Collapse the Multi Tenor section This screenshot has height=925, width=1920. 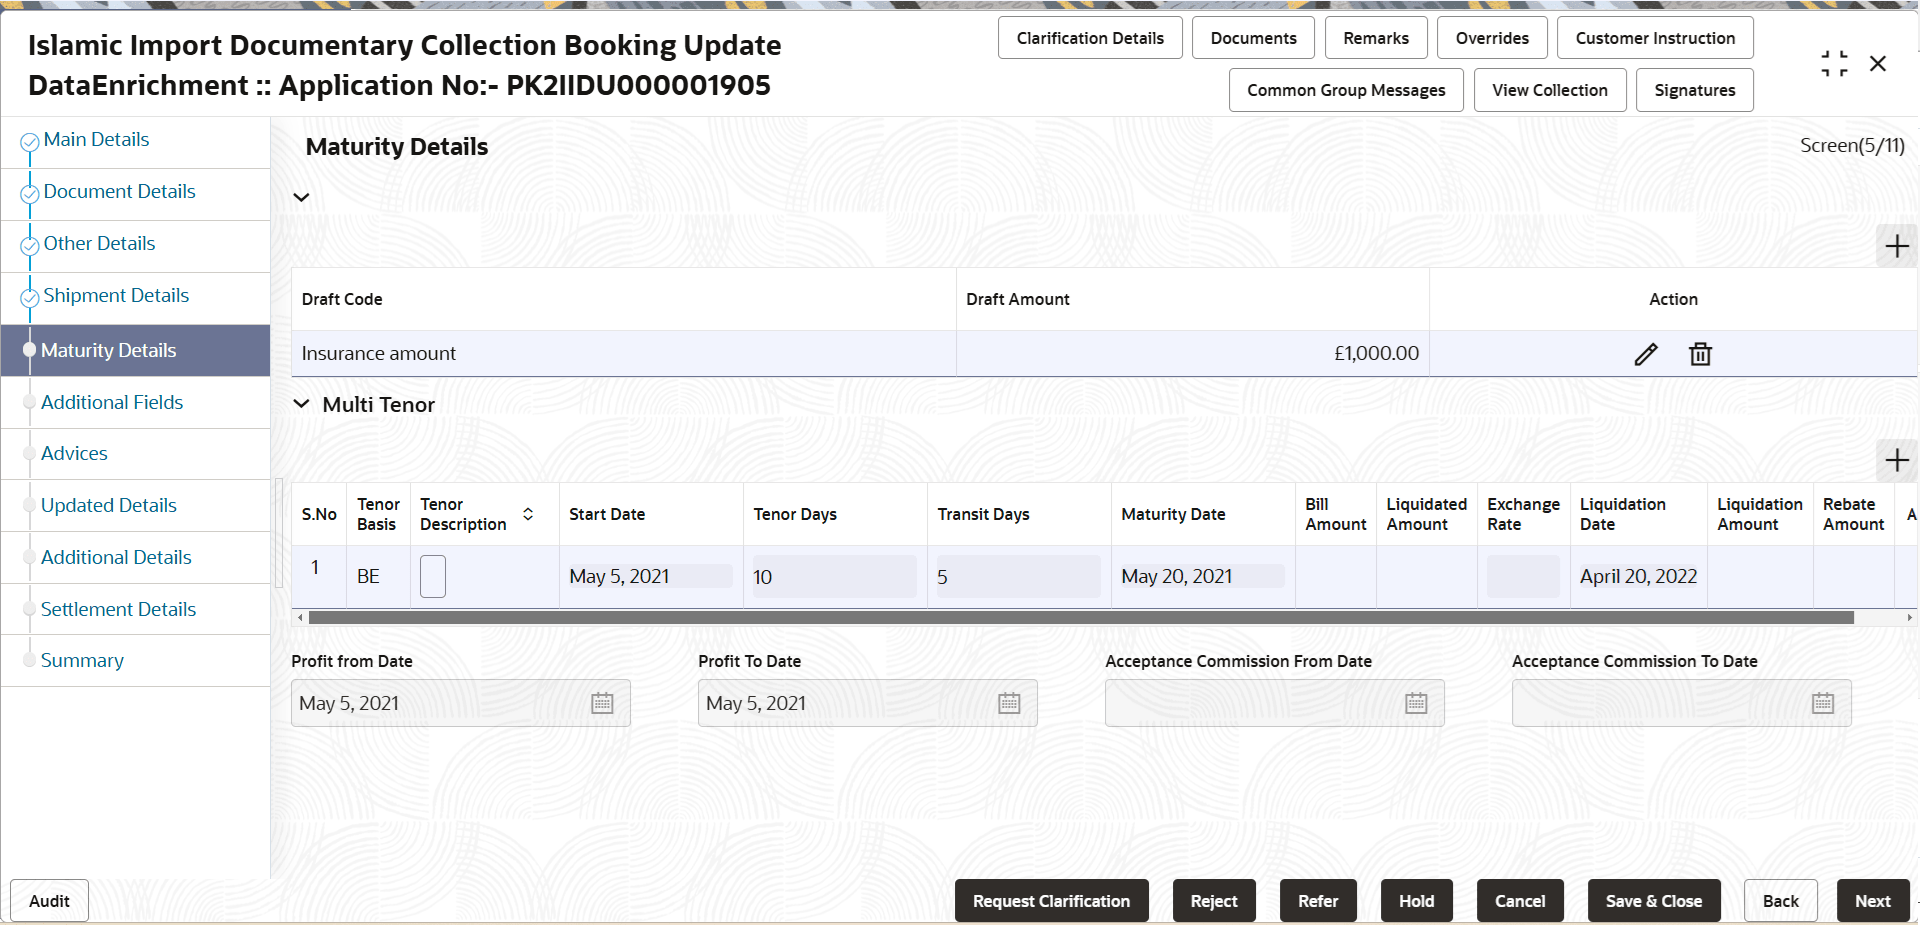tap(301, 404)
